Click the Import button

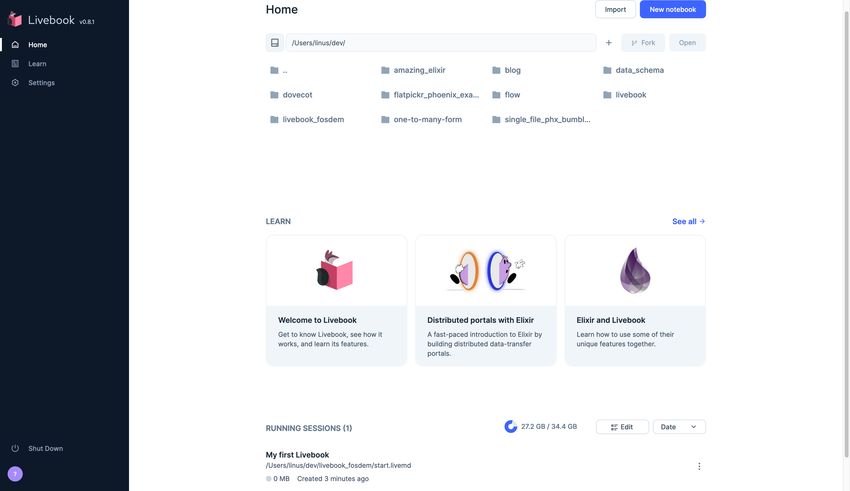615,9
